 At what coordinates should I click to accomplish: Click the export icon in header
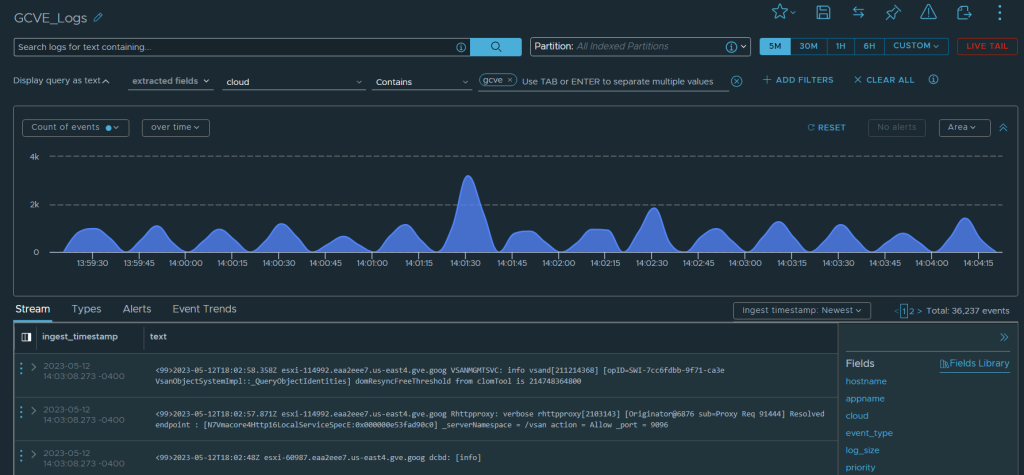(x=964, y=12)
